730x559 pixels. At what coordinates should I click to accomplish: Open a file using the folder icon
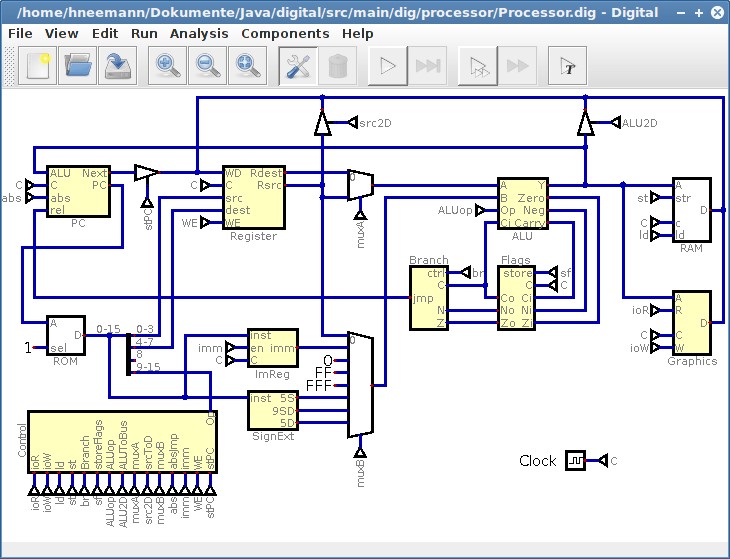coord(78,66)
